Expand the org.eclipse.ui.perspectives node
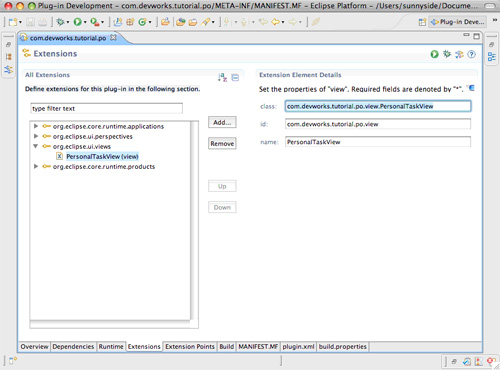 (x=36, y=136)
